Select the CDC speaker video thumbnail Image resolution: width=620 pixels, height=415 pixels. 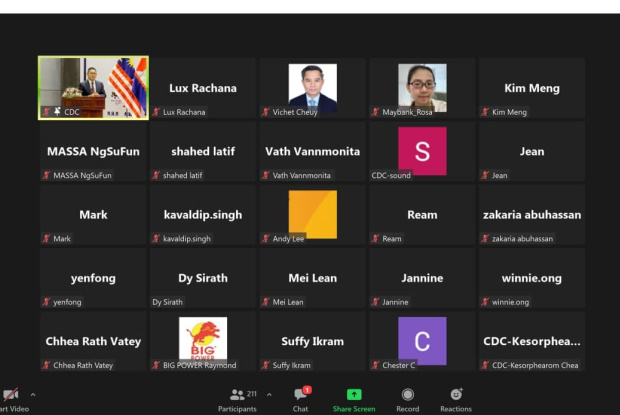93,88
